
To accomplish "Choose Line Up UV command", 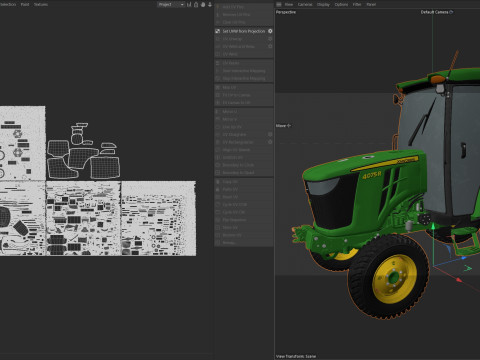I will [x=244, y=127].
